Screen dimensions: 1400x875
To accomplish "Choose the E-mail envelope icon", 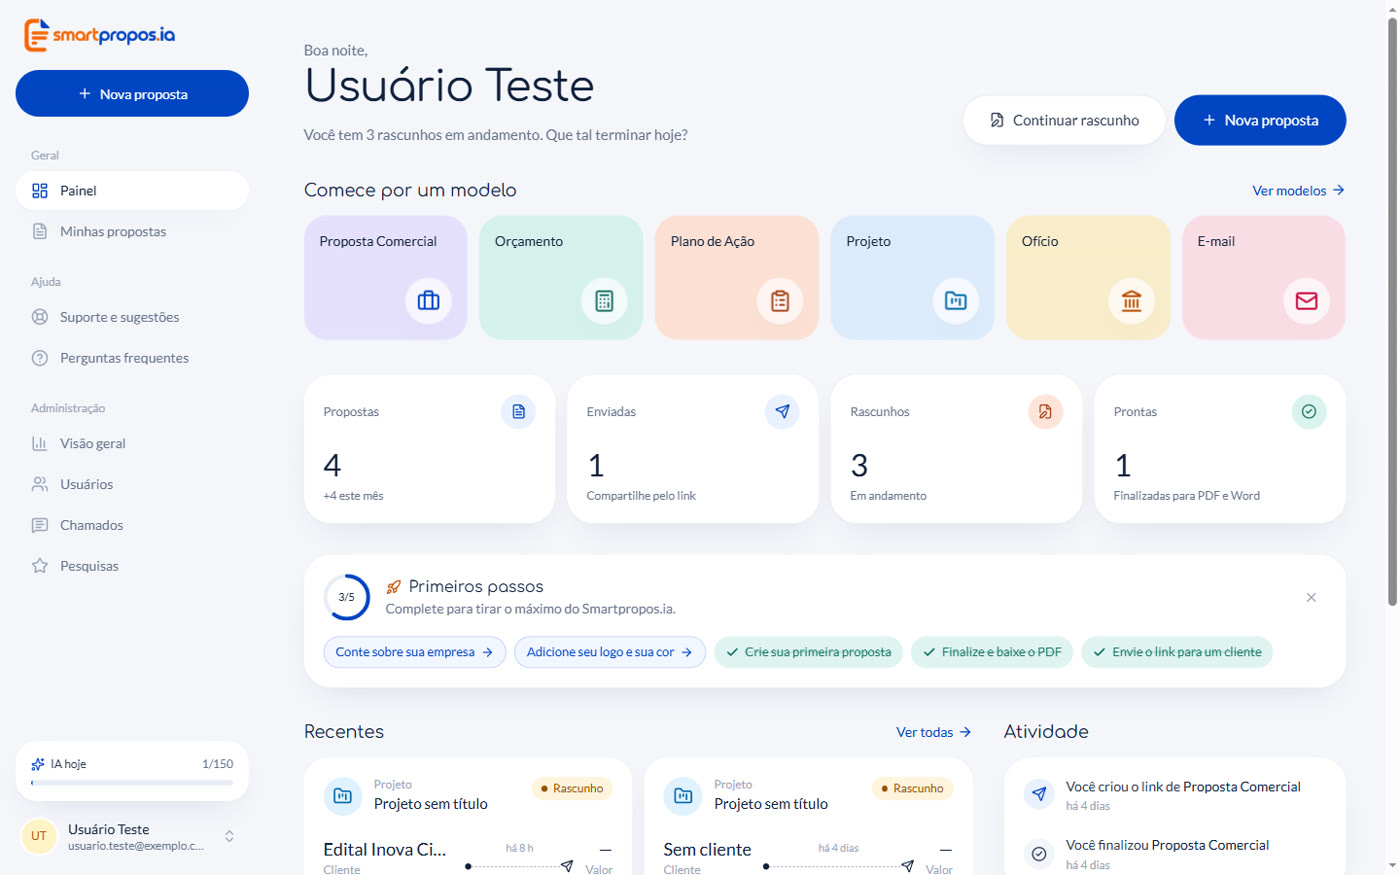I will pyautogui.click(x=1306, y=300).
